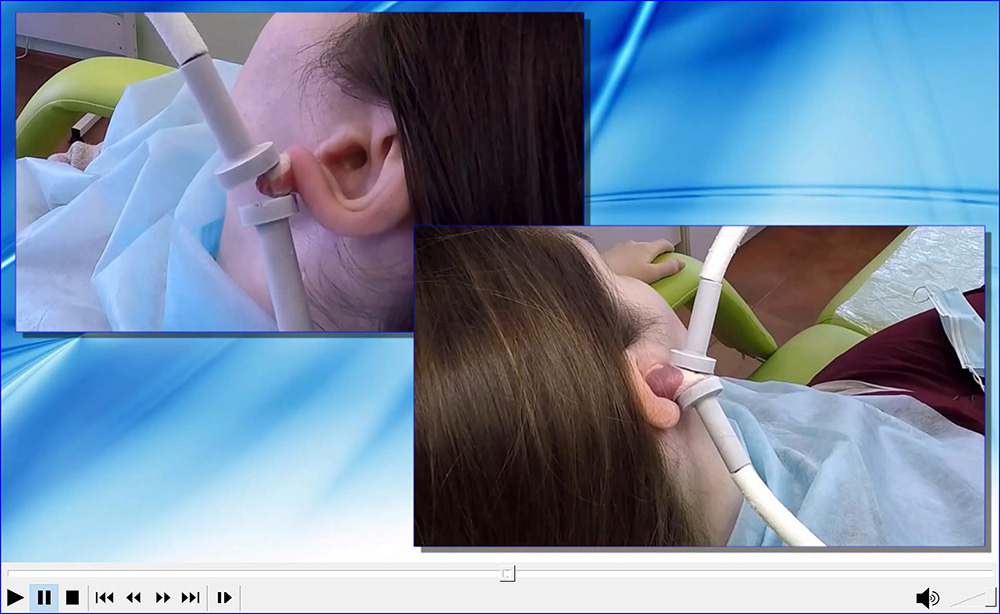Click the seek bar thumb handle

[507, 573]
